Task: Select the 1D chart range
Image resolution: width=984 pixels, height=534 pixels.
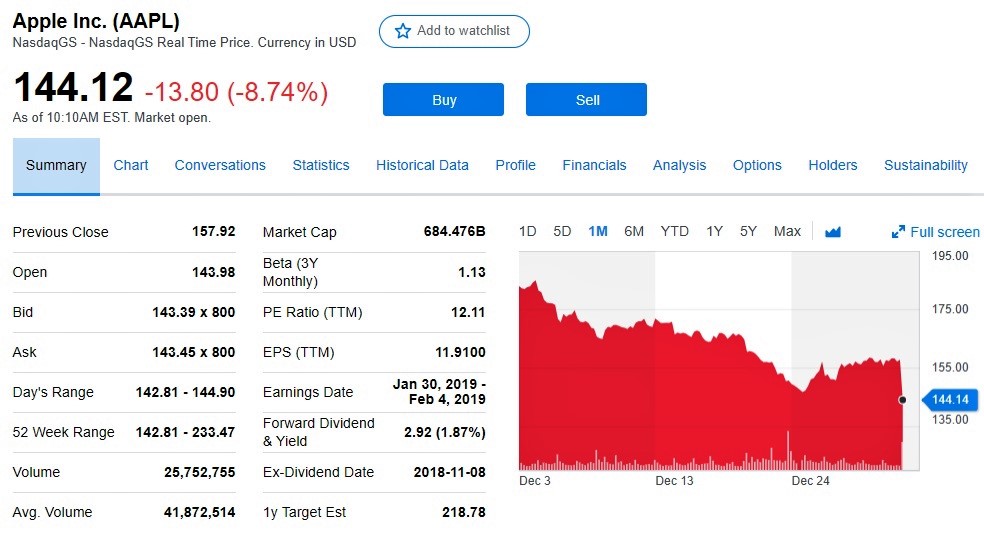Action: 528,231
